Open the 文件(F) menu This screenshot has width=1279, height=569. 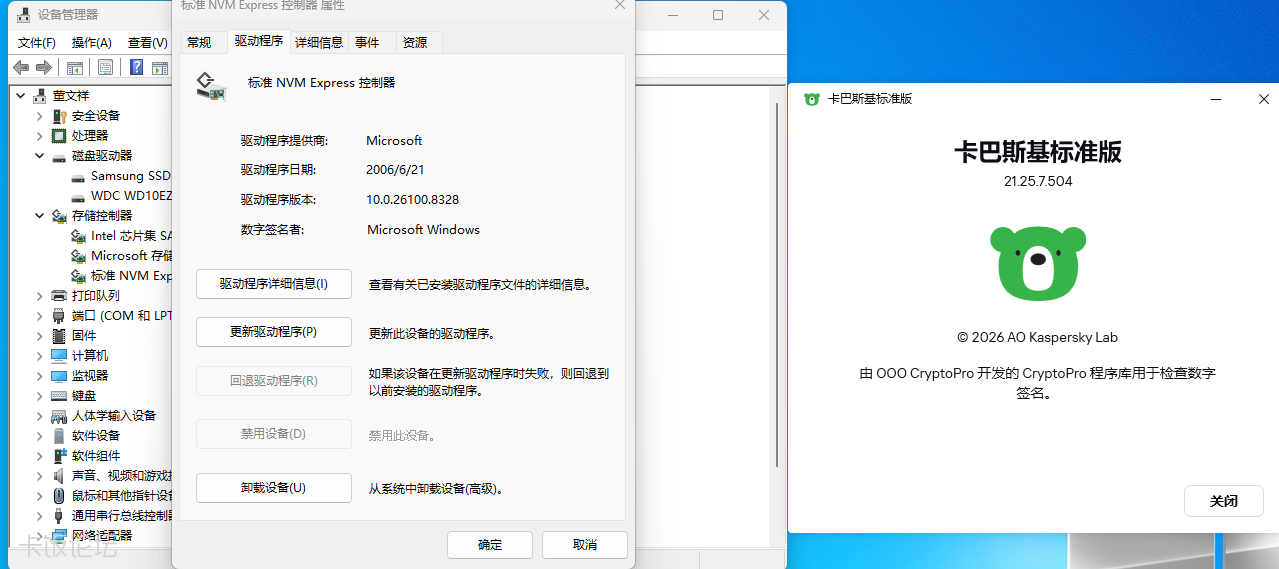click(x=37, y=42)
